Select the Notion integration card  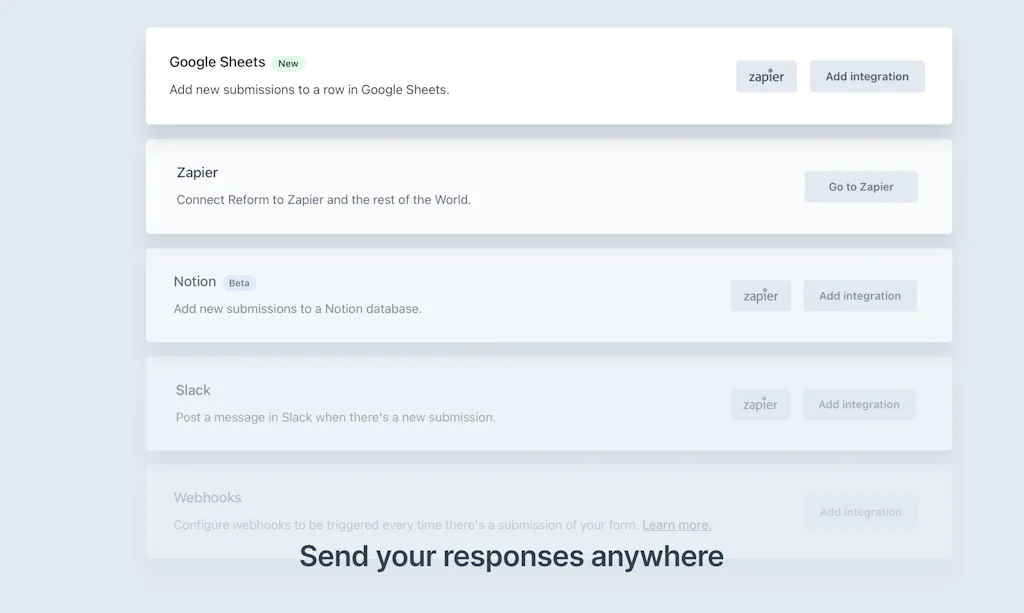(x=450, y=295)
